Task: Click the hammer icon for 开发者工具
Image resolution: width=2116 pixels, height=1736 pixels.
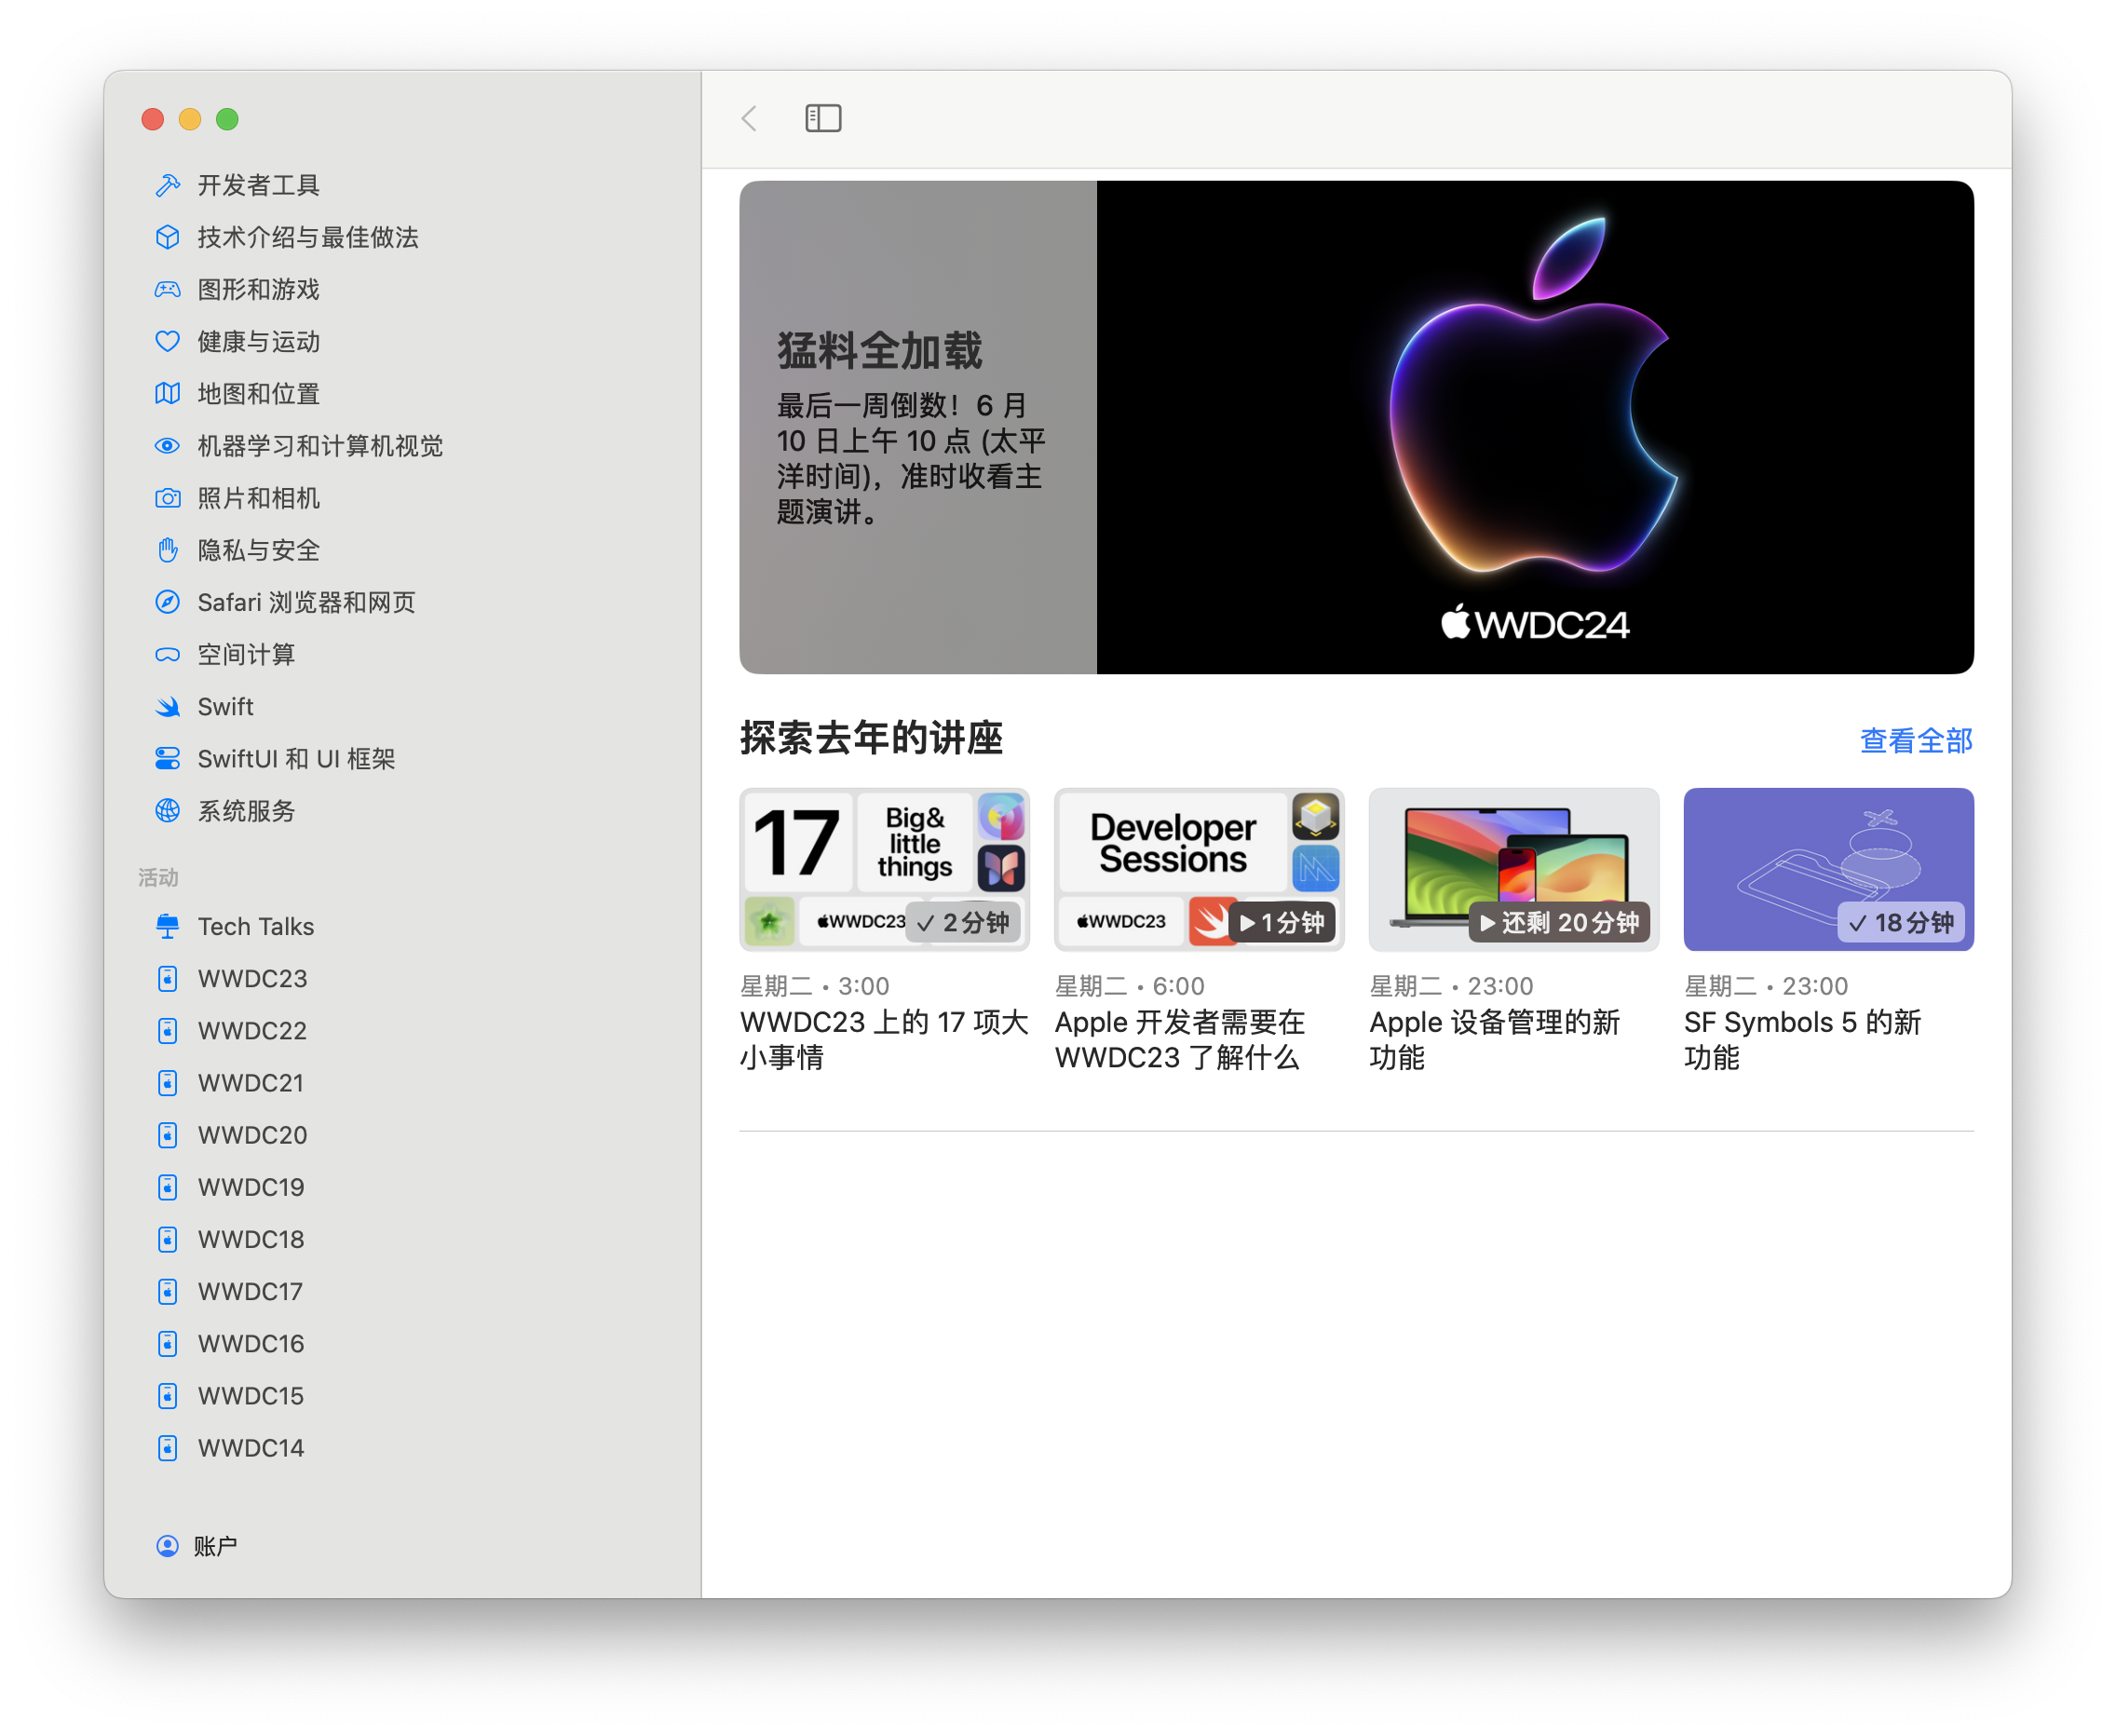Action: pos(167,185)
